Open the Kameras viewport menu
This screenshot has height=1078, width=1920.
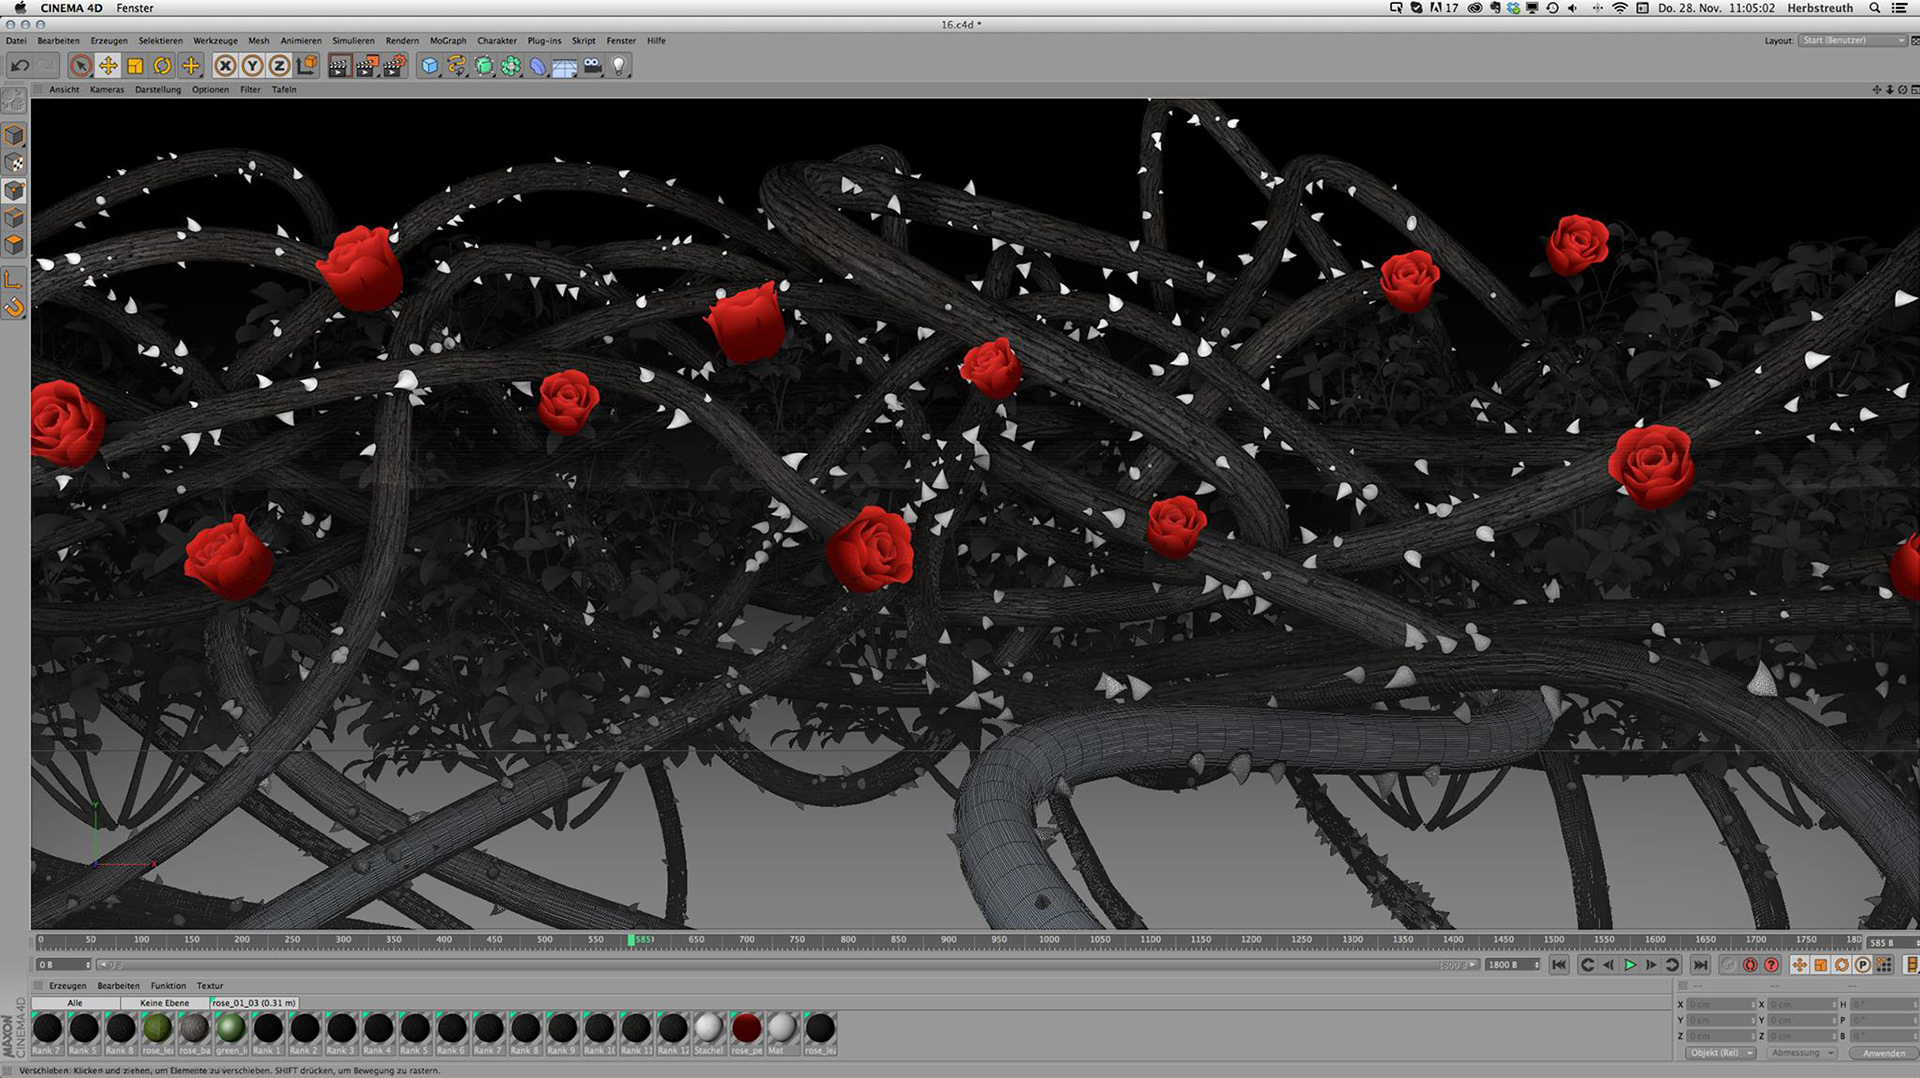pyautogui.click(x=107, y=90)
